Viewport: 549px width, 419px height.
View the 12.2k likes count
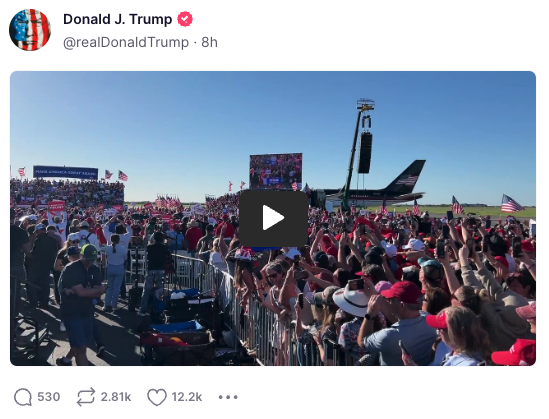(x=187, y=397)
